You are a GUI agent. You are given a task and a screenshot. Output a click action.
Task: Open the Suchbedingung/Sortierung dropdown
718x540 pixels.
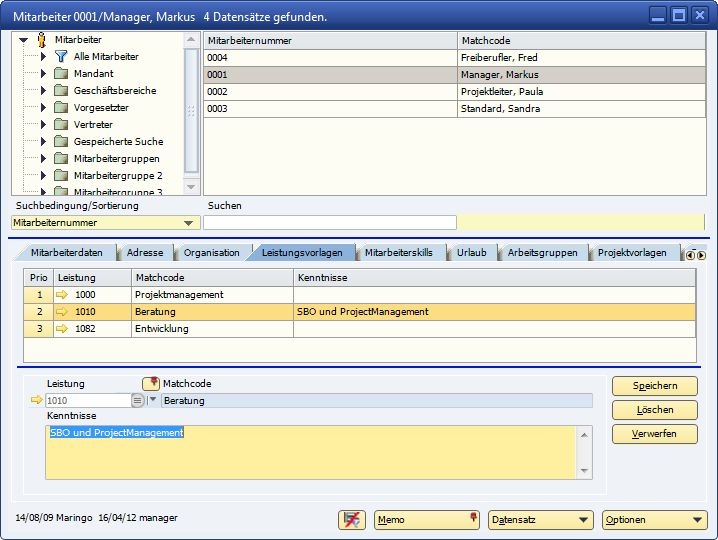pyautogui.click(x=188, y=223)
